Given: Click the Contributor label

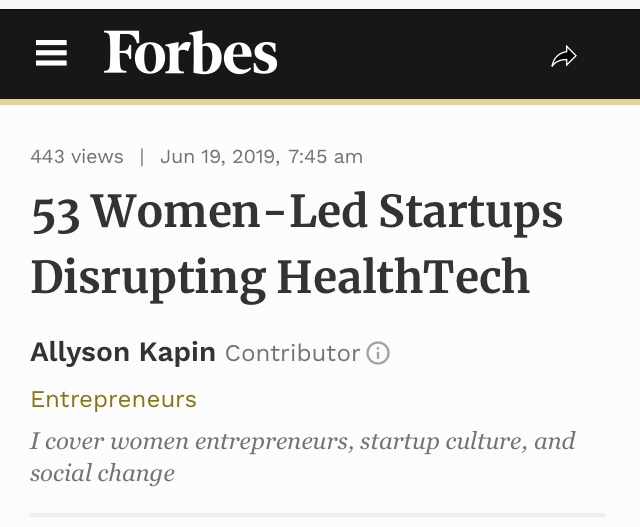Looking at the screenshot, I should coord(292,353).
